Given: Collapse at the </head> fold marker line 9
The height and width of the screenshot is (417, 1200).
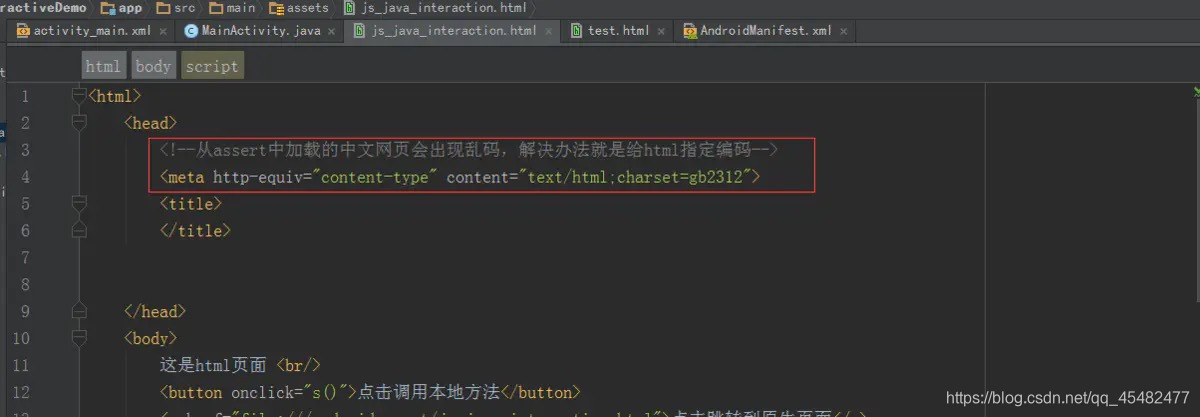Looking at the screenshot, I should pos(79,311).
